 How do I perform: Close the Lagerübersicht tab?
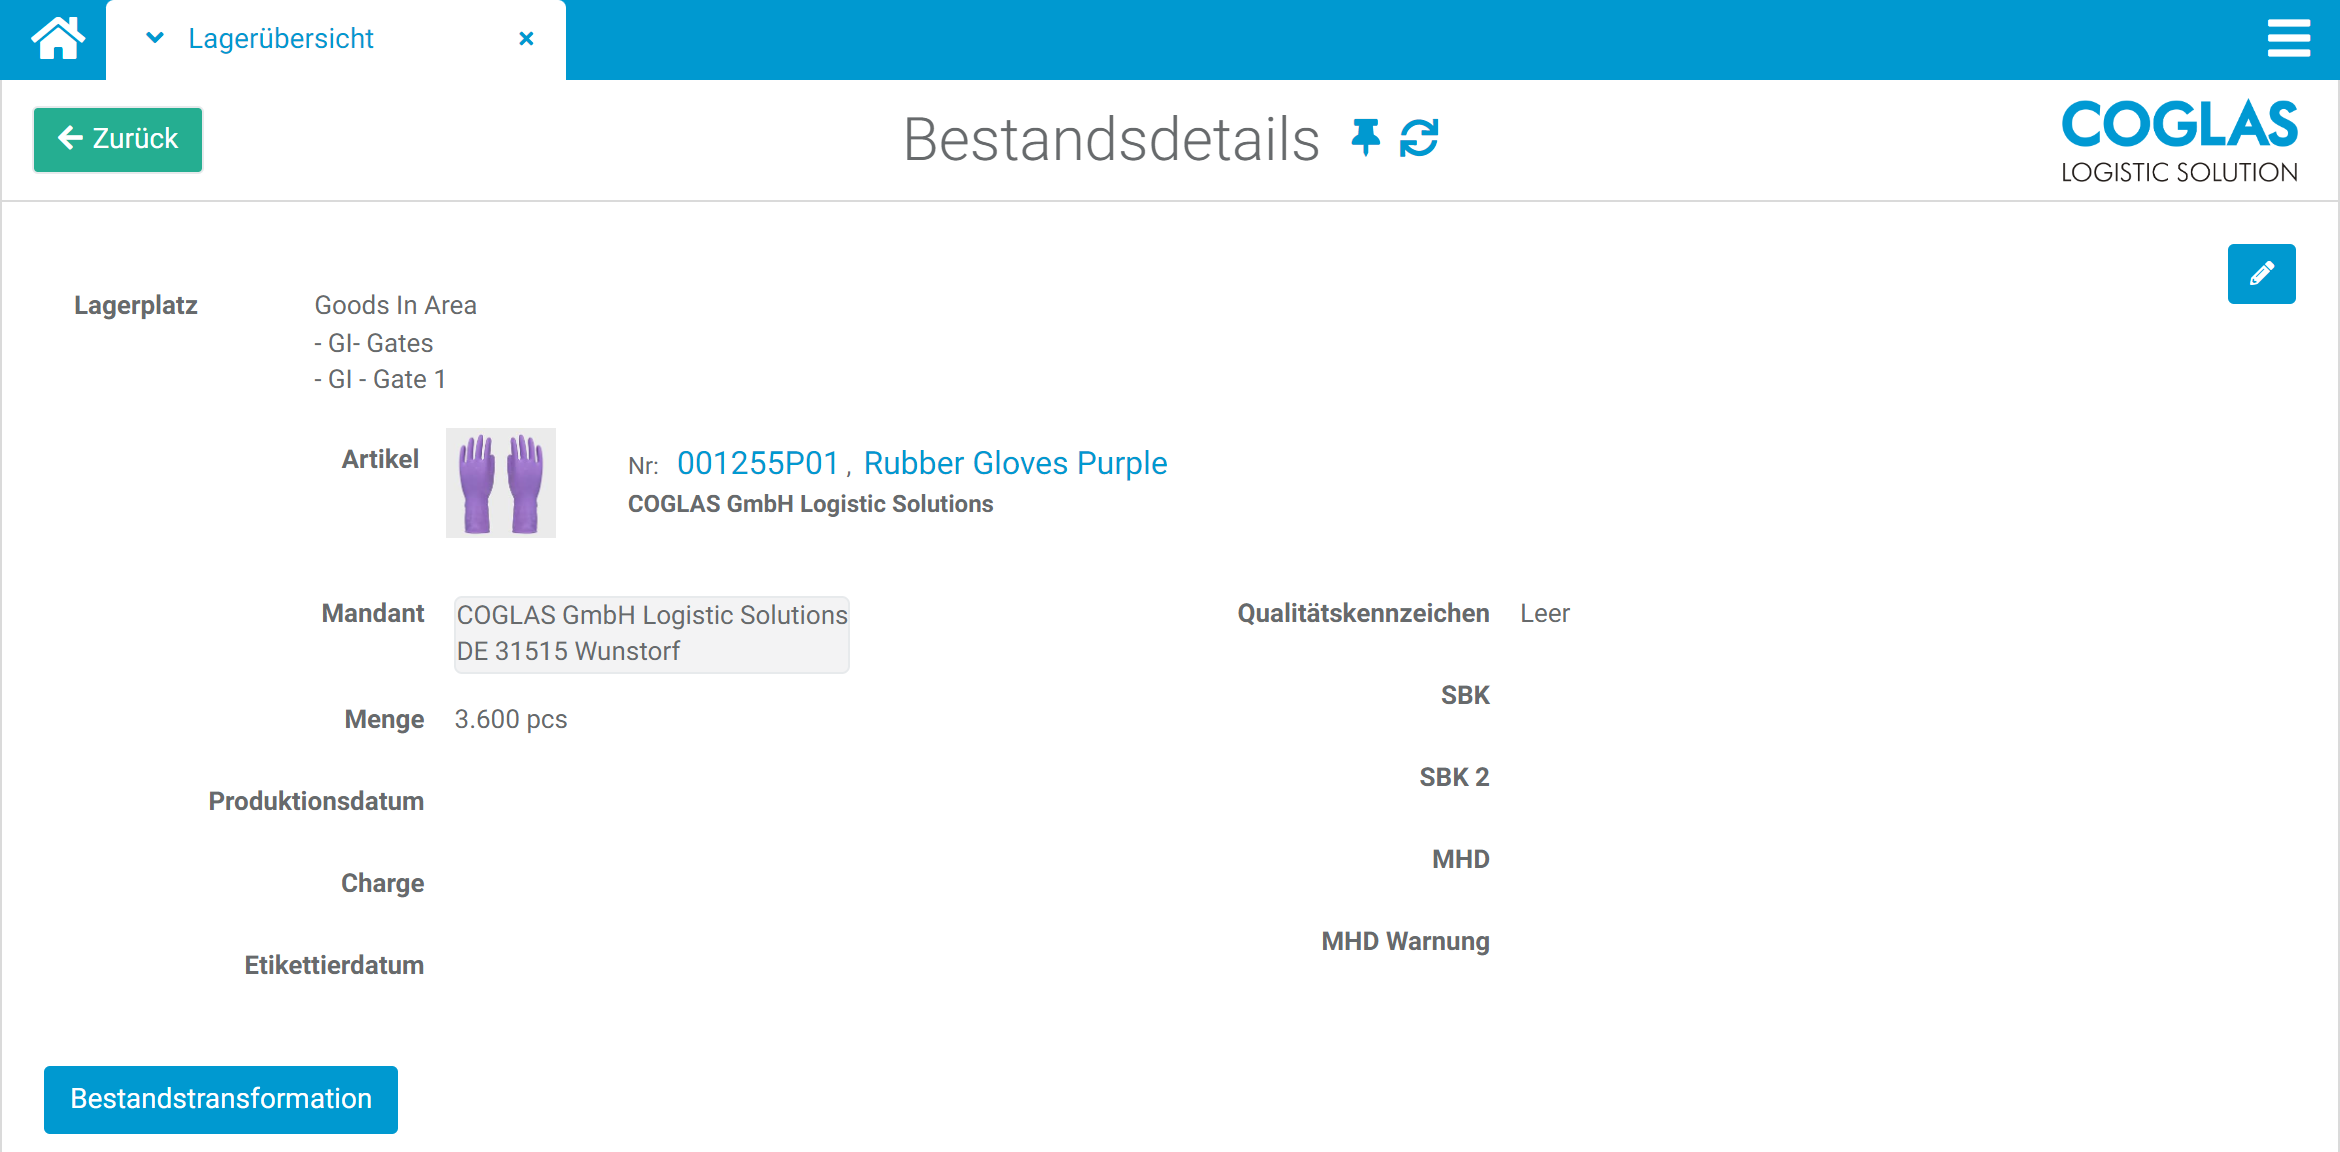pos(527,38)
